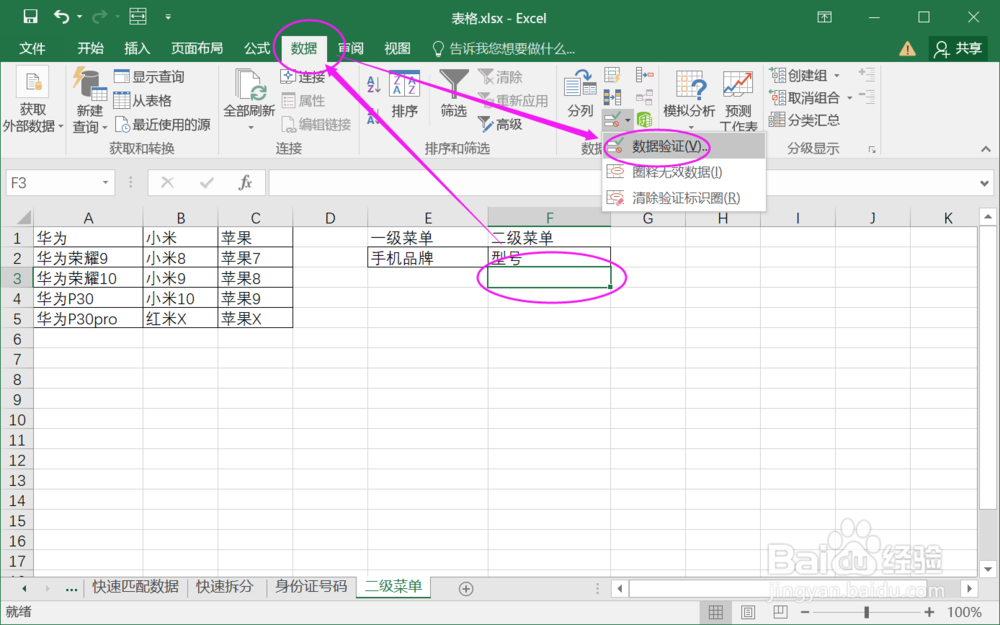Open the Undo history dropdown arrow
Screen dimensions: 1000x625
click(x=80, y=17)
